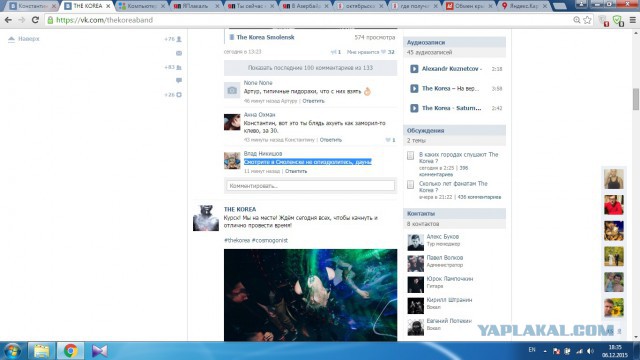Viewport: 640px width, 360px height.
Task: Reply to Анна Охман's comment via Ответить
Action: click(331, 140)
